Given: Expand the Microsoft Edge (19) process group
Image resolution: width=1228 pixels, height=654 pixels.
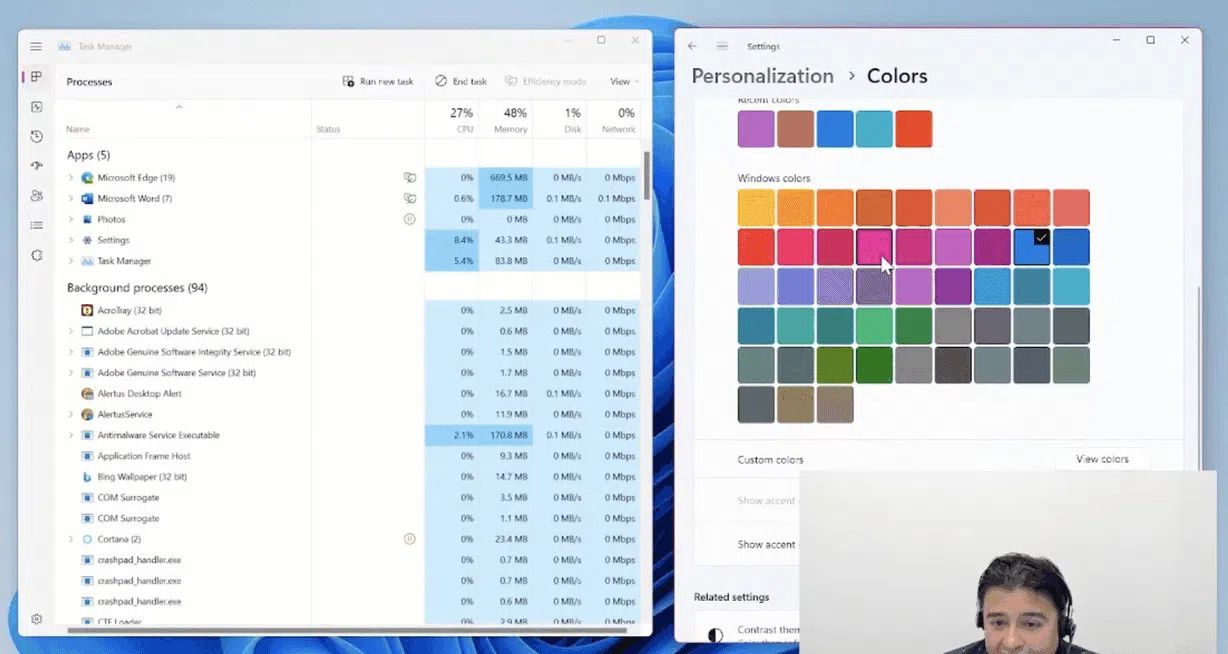Looking at the screenshot, I should (x=71, y=177).
